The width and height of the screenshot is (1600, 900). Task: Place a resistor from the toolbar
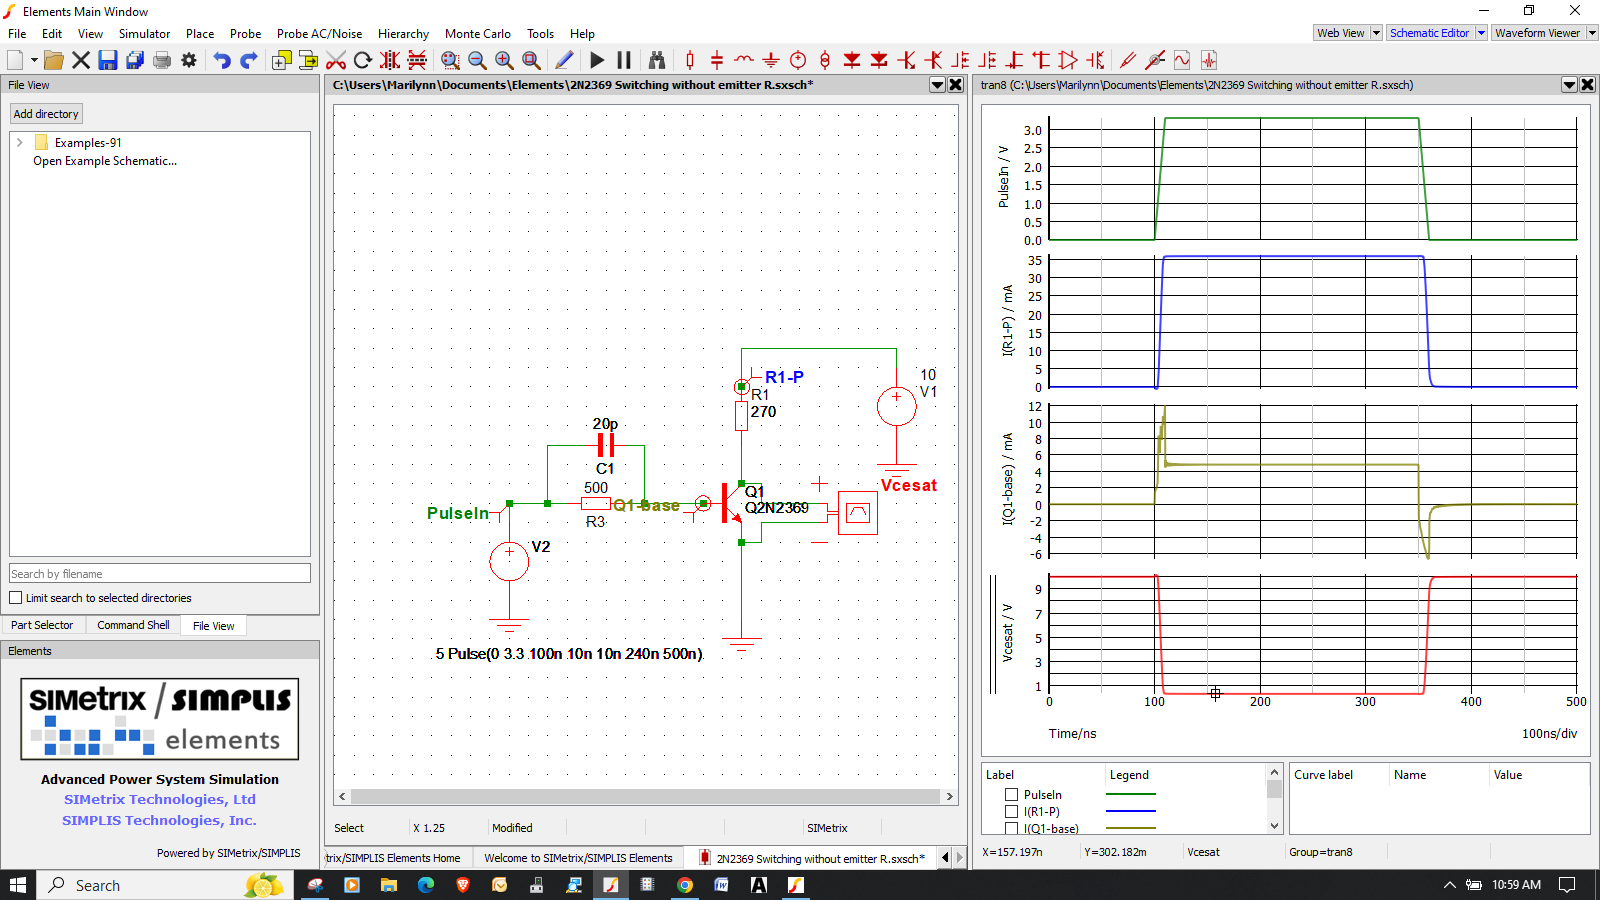pyautogui.click(x=690, y=60)
